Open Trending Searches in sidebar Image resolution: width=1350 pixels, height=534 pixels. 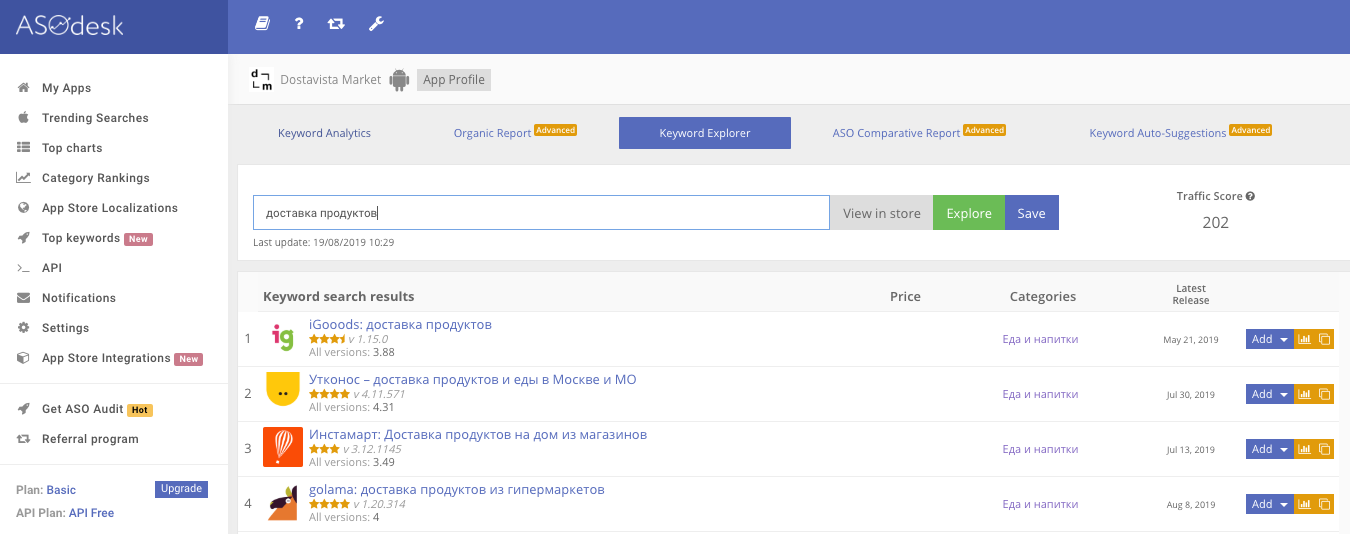[95, 118]
